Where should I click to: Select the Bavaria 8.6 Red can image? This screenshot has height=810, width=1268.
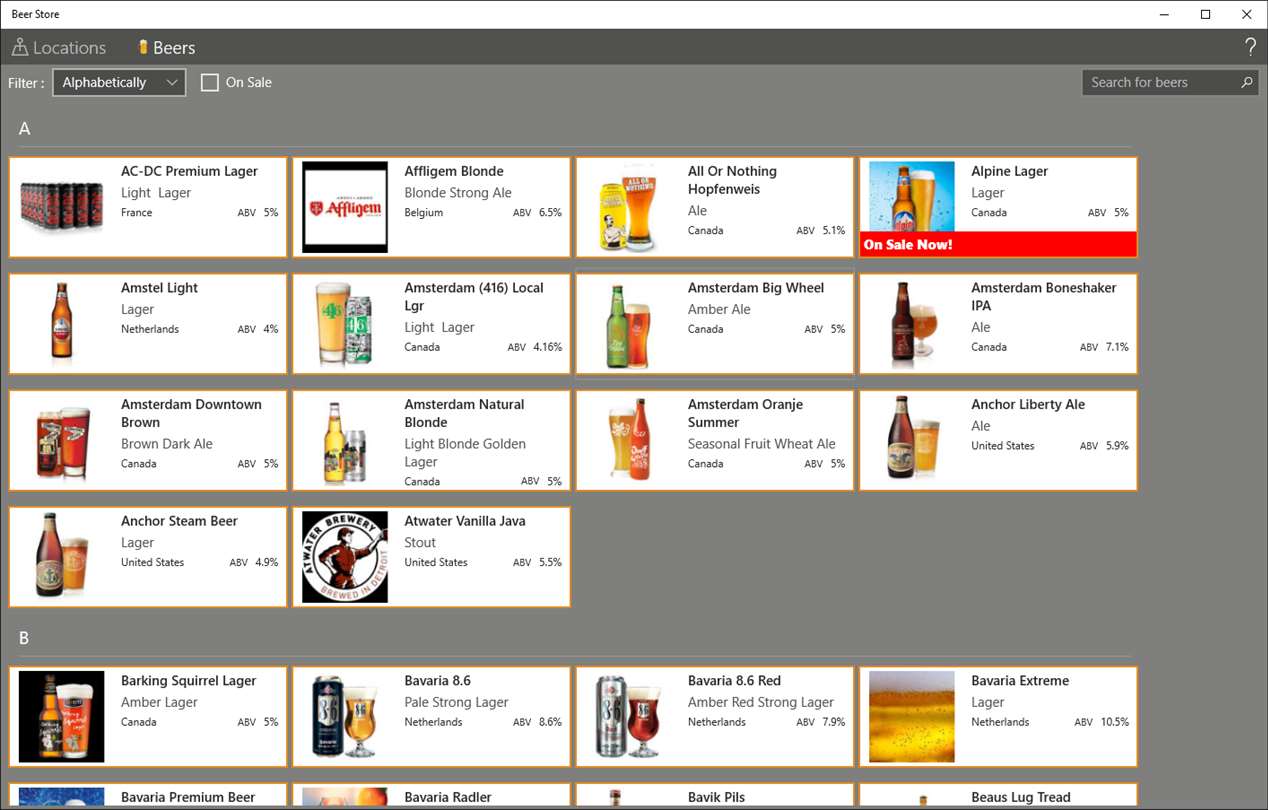(628, 717)
